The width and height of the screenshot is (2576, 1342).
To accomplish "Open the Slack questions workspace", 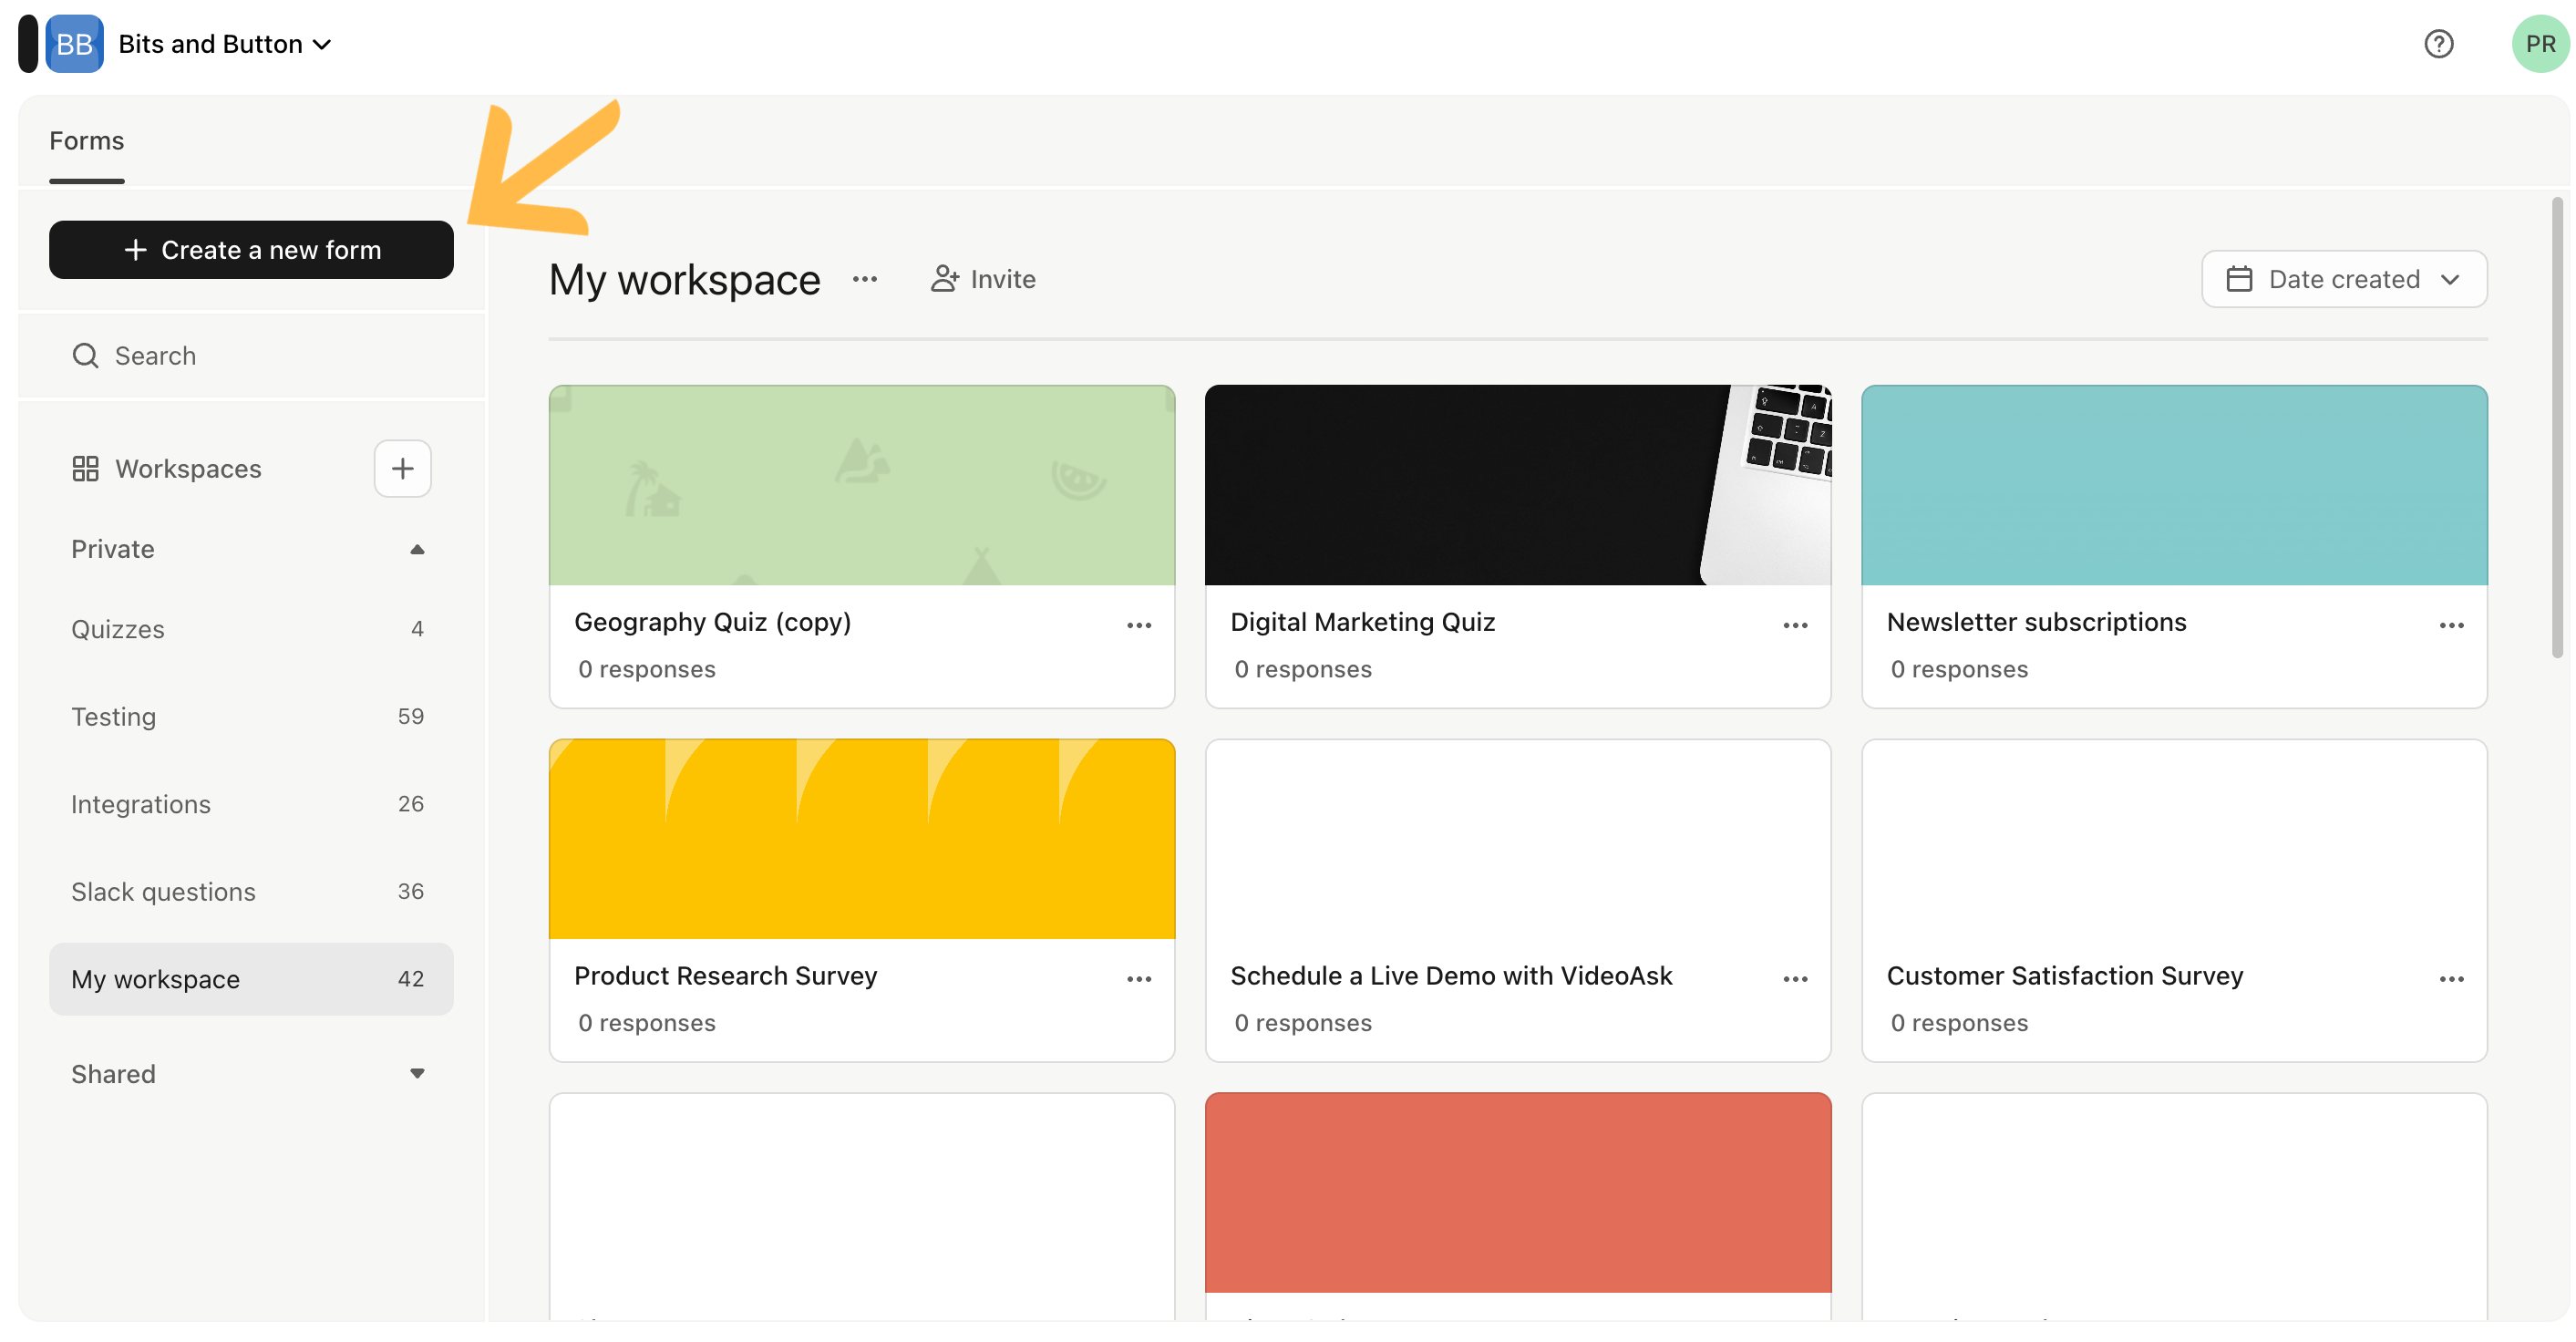I will coord(251,892).
